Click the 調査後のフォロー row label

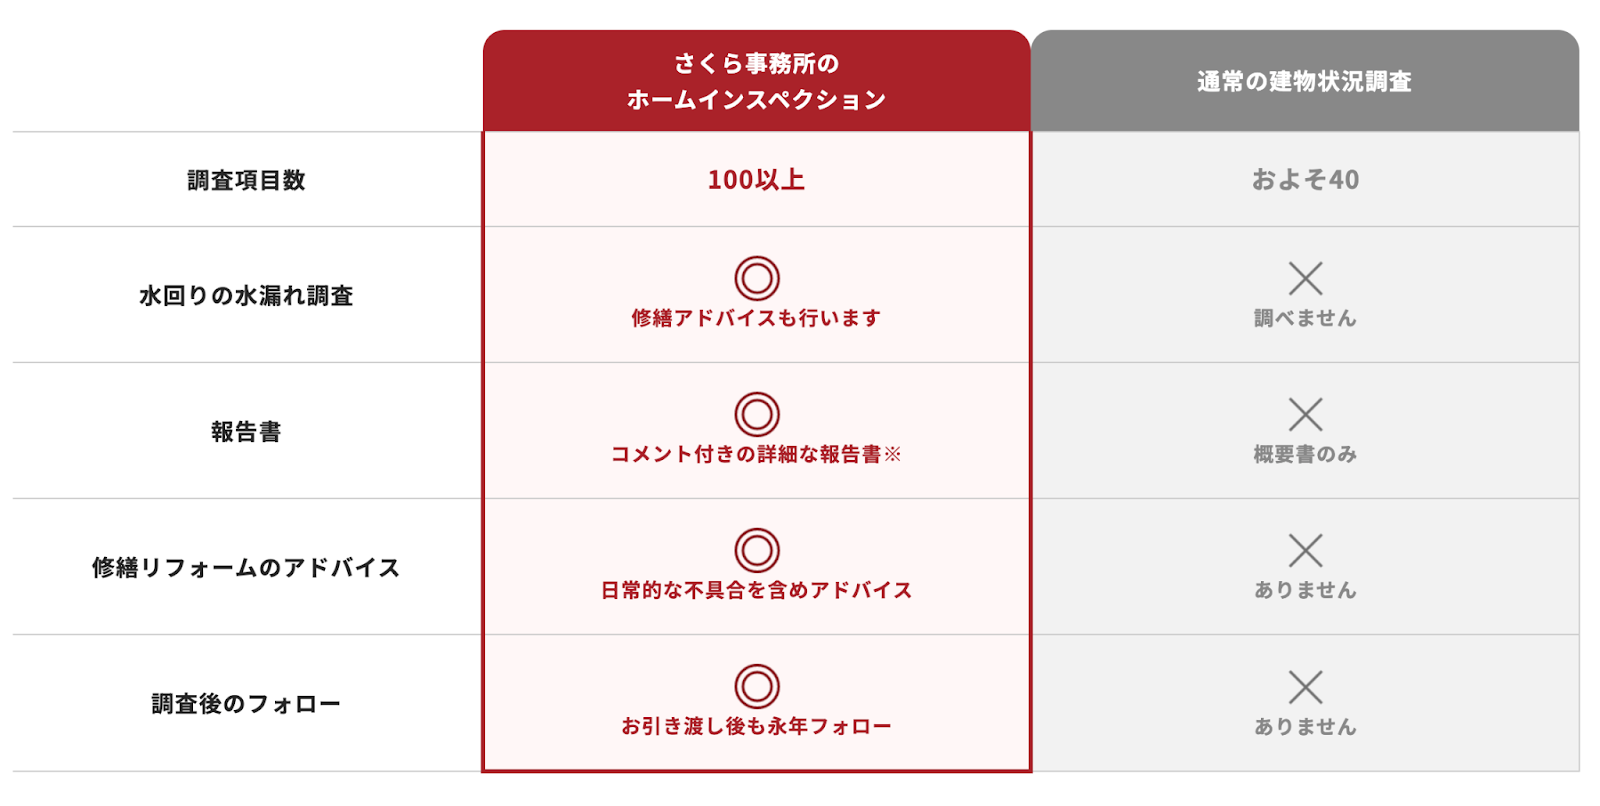click(246, 704)
